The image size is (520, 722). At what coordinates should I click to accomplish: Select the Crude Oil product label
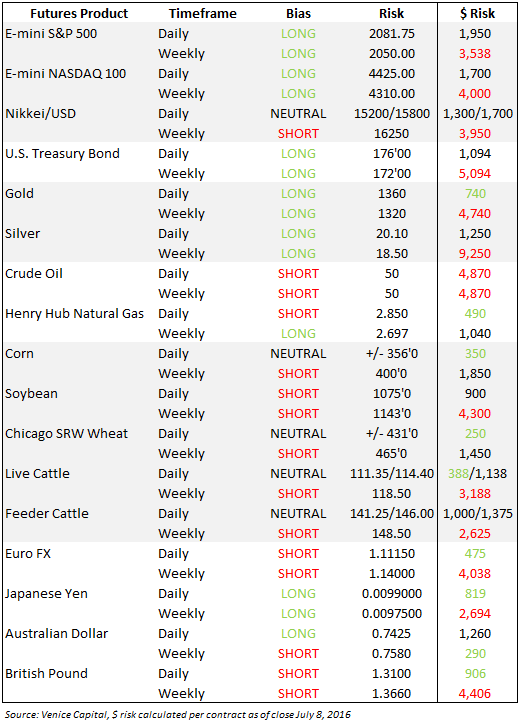coord(34,274)
